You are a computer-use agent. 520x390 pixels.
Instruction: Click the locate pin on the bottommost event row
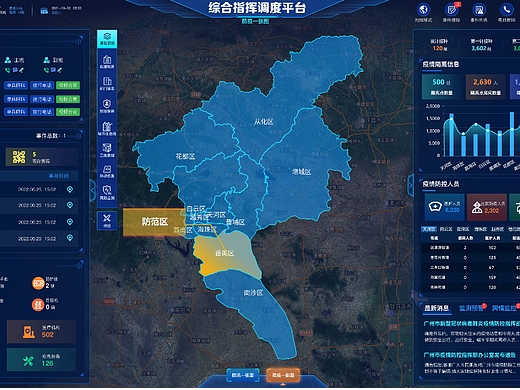coord(70,238)
